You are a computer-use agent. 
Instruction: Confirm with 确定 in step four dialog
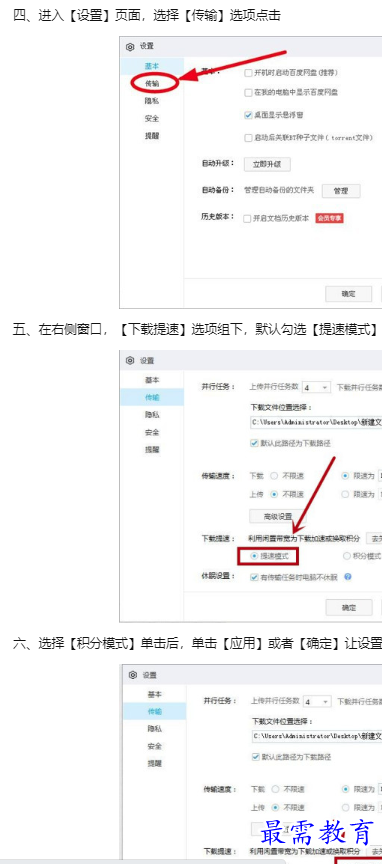(x=349, y=294)
